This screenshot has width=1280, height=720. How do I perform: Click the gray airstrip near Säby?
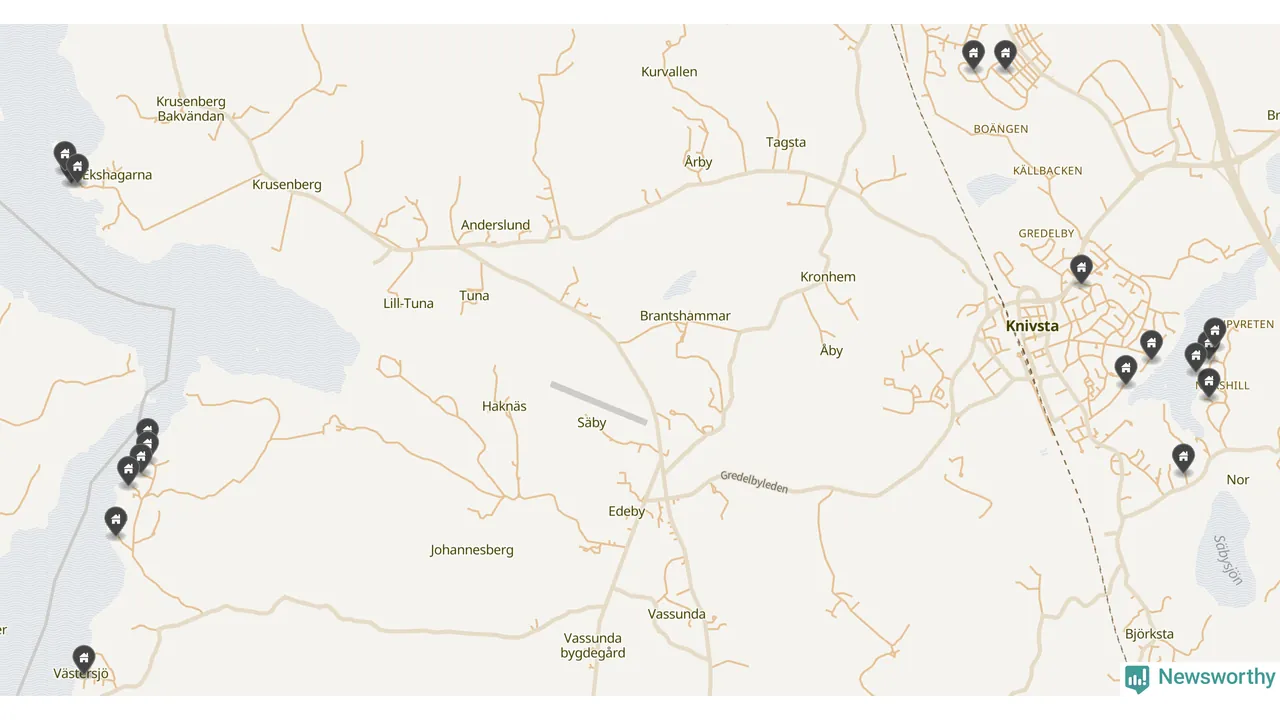tap(599, 403)
